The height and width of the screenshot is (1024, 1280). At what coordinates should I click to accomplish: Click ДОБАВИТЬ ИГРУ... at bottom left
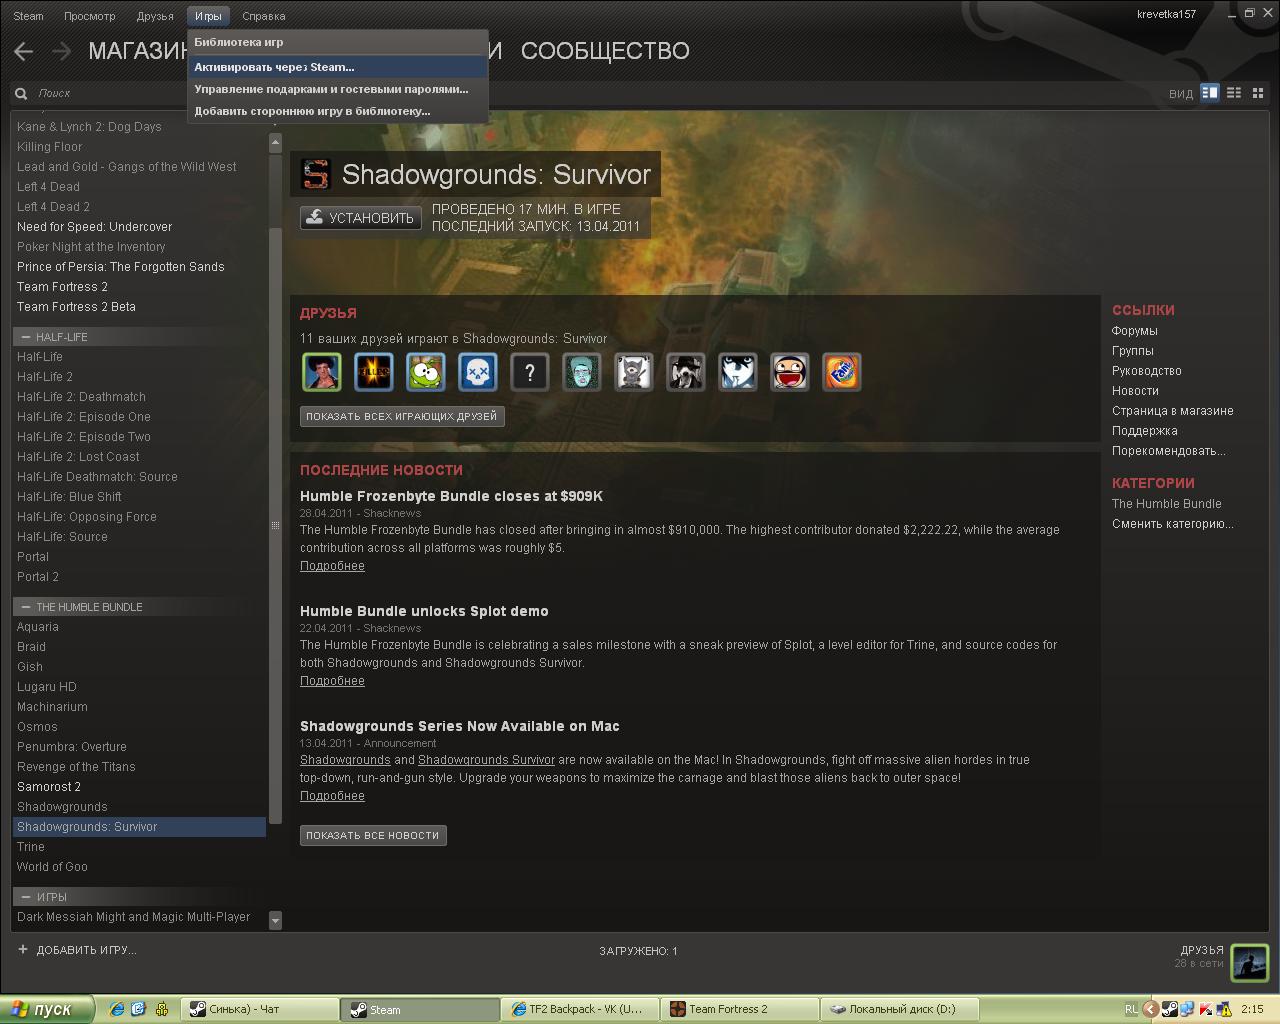[x=87, y=950]
